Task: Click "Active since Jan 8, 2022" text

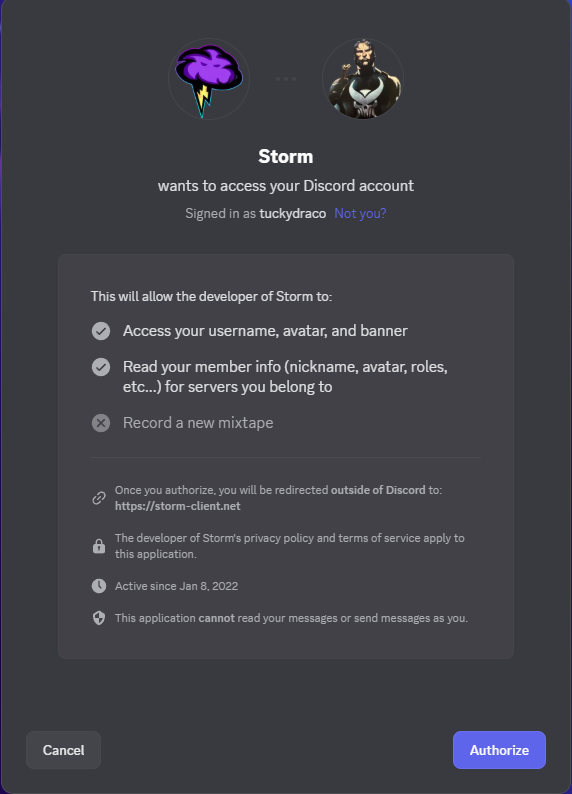Action: pos(176,586)
